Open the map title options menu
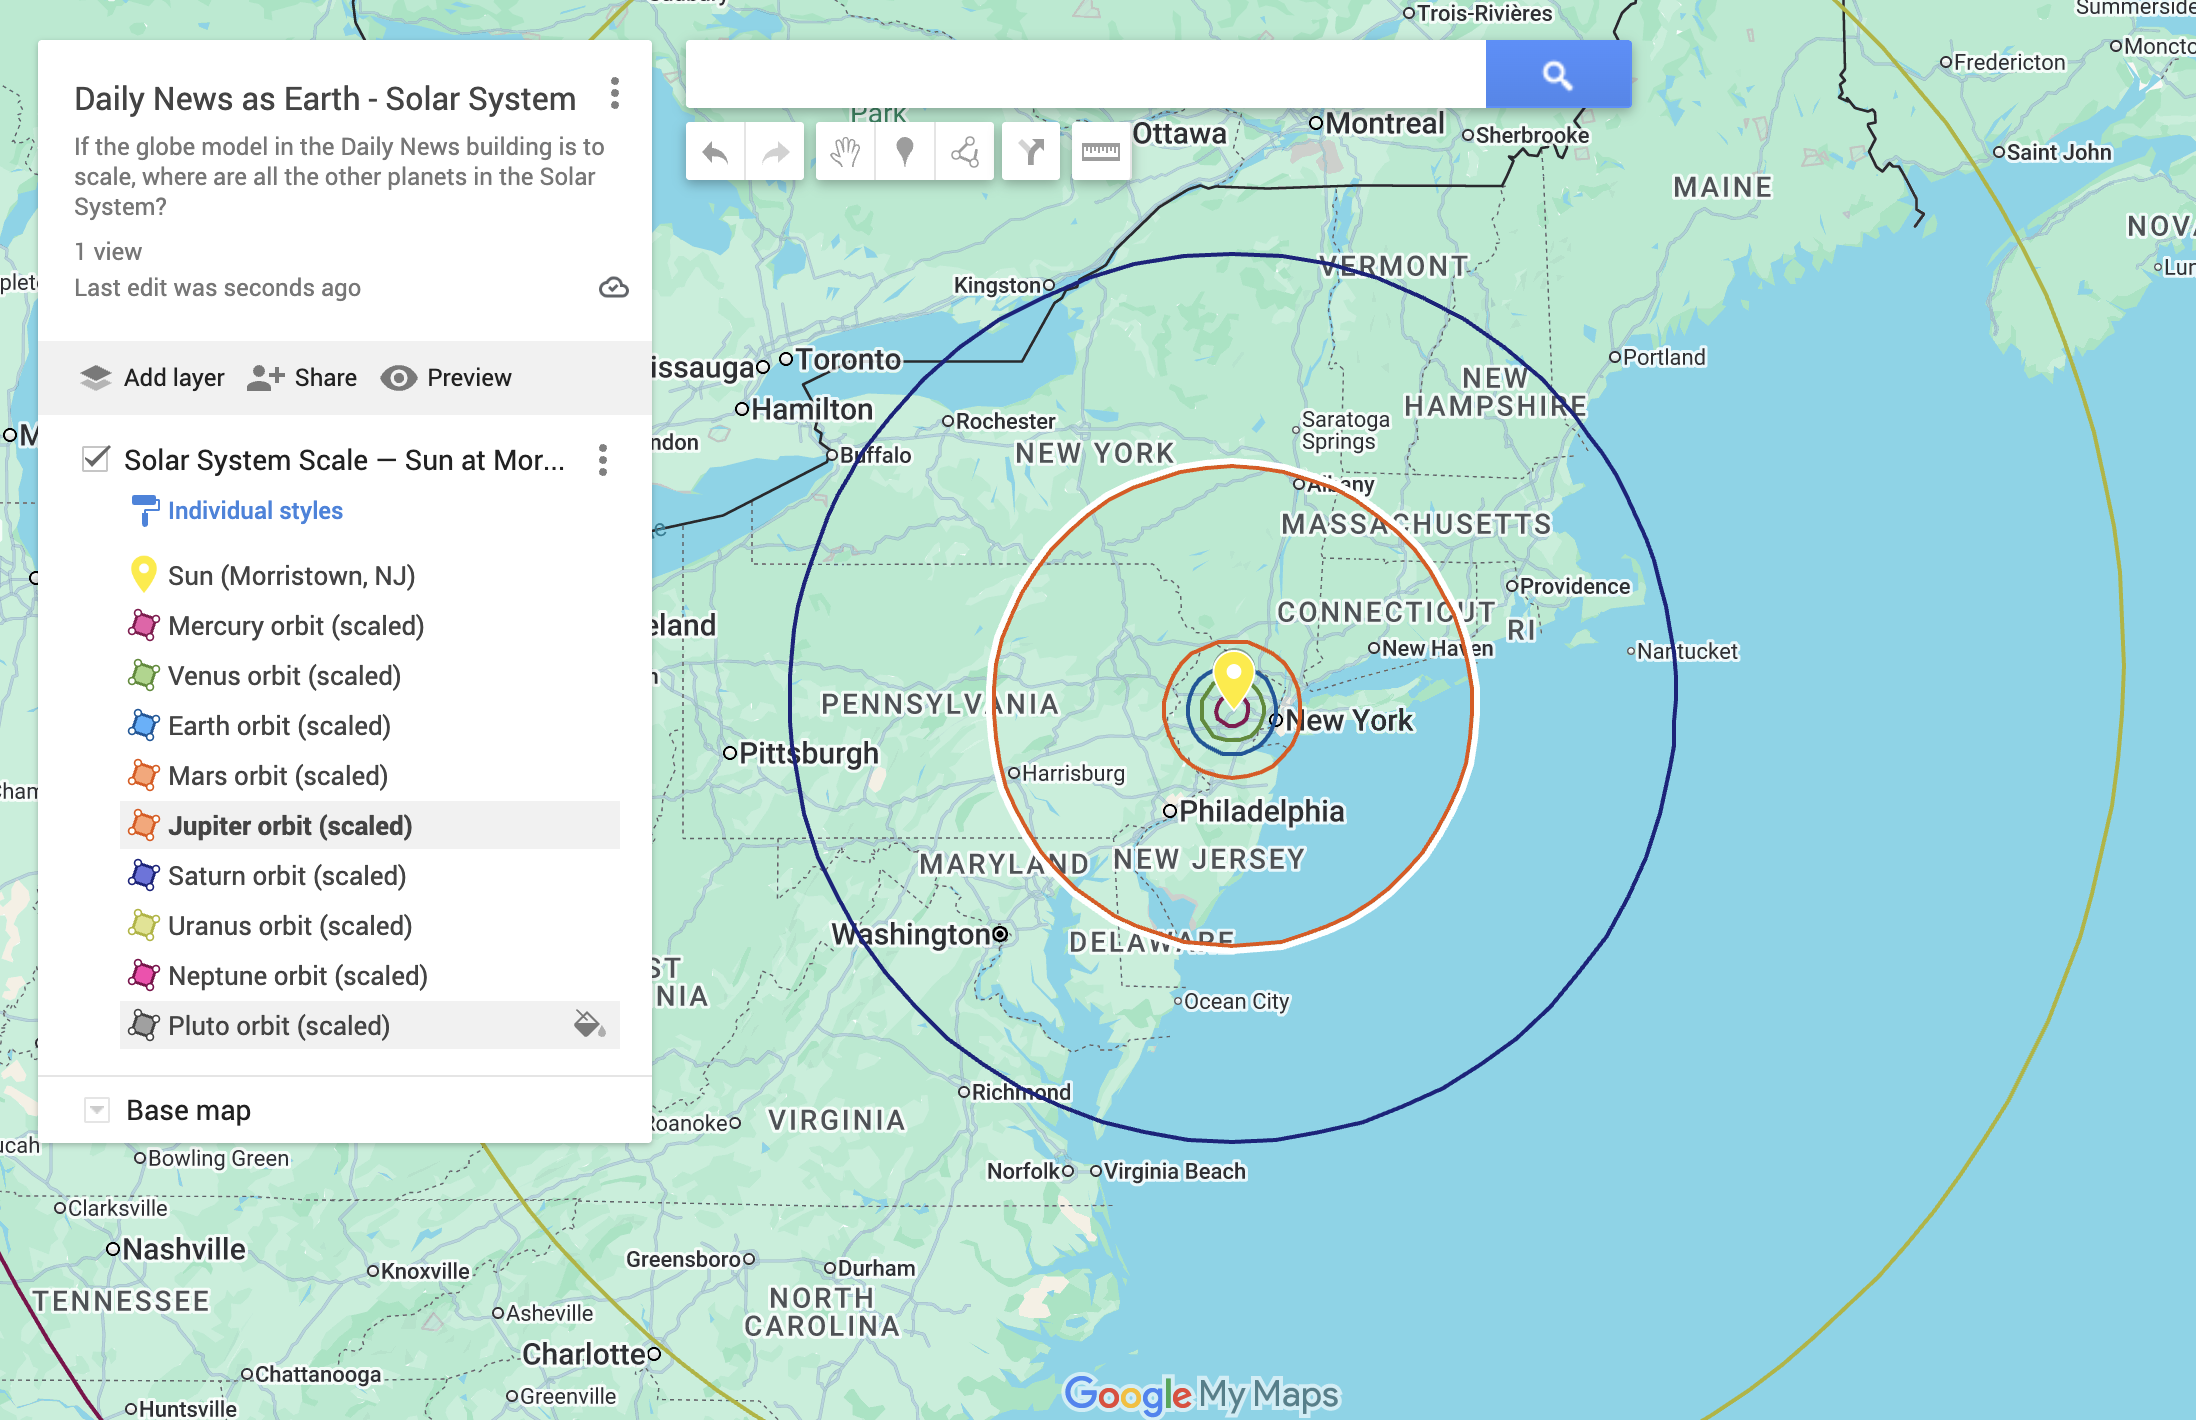The width and height of the screenshot is (2196, 1420). [615, 94]
